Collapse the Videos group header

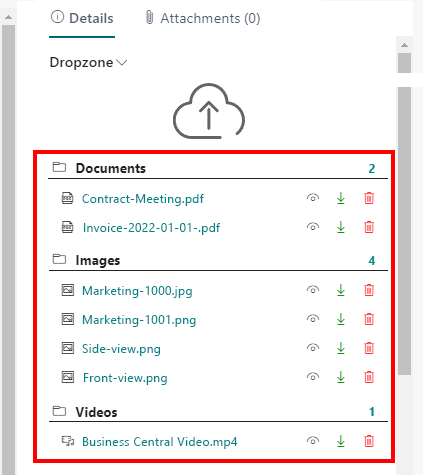pyautogui.click(x=218, y=412)
